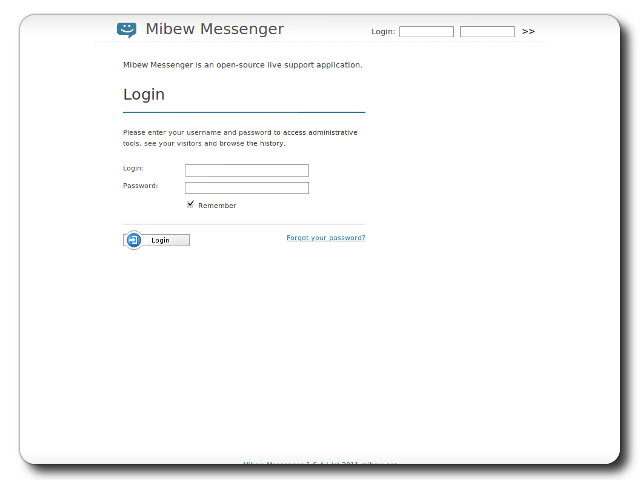Click the "Remember" label text
Image resolution: width=640 pixels, height=480 pixels.
[x=217, y=205]
